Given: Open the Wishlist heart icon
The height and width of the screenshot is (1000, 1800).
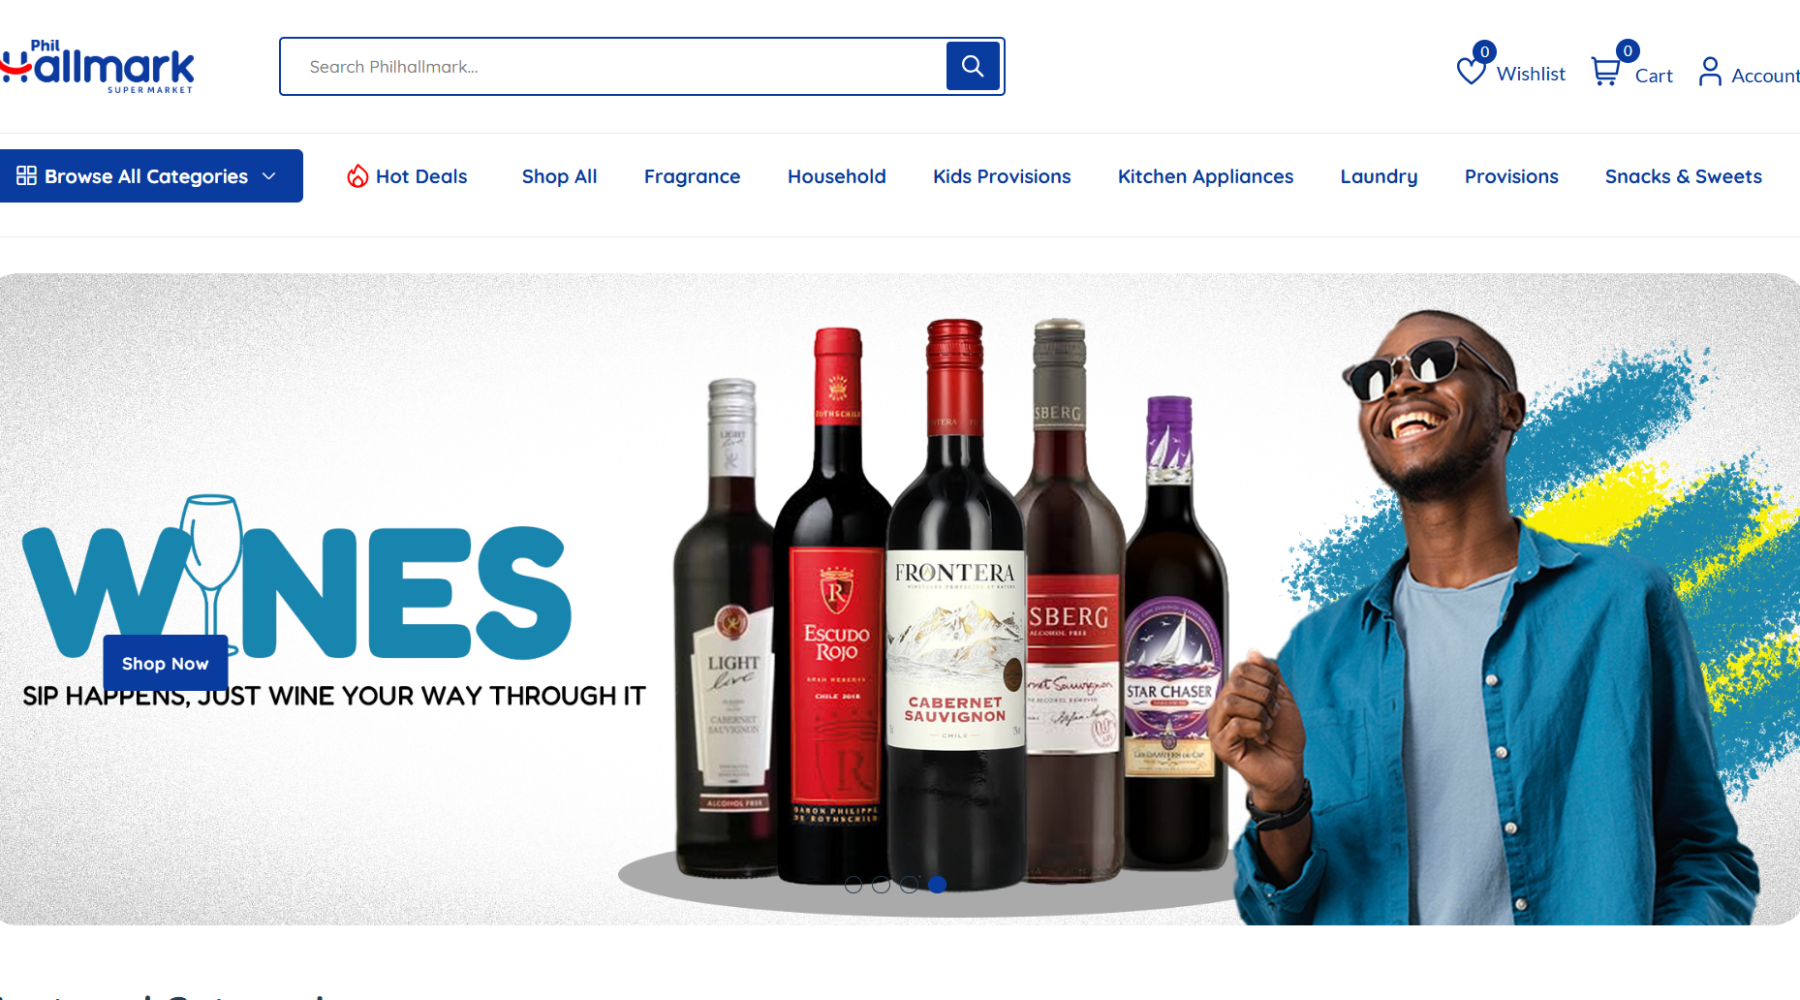Looking at the screenshot, I should click(1470, 72).
